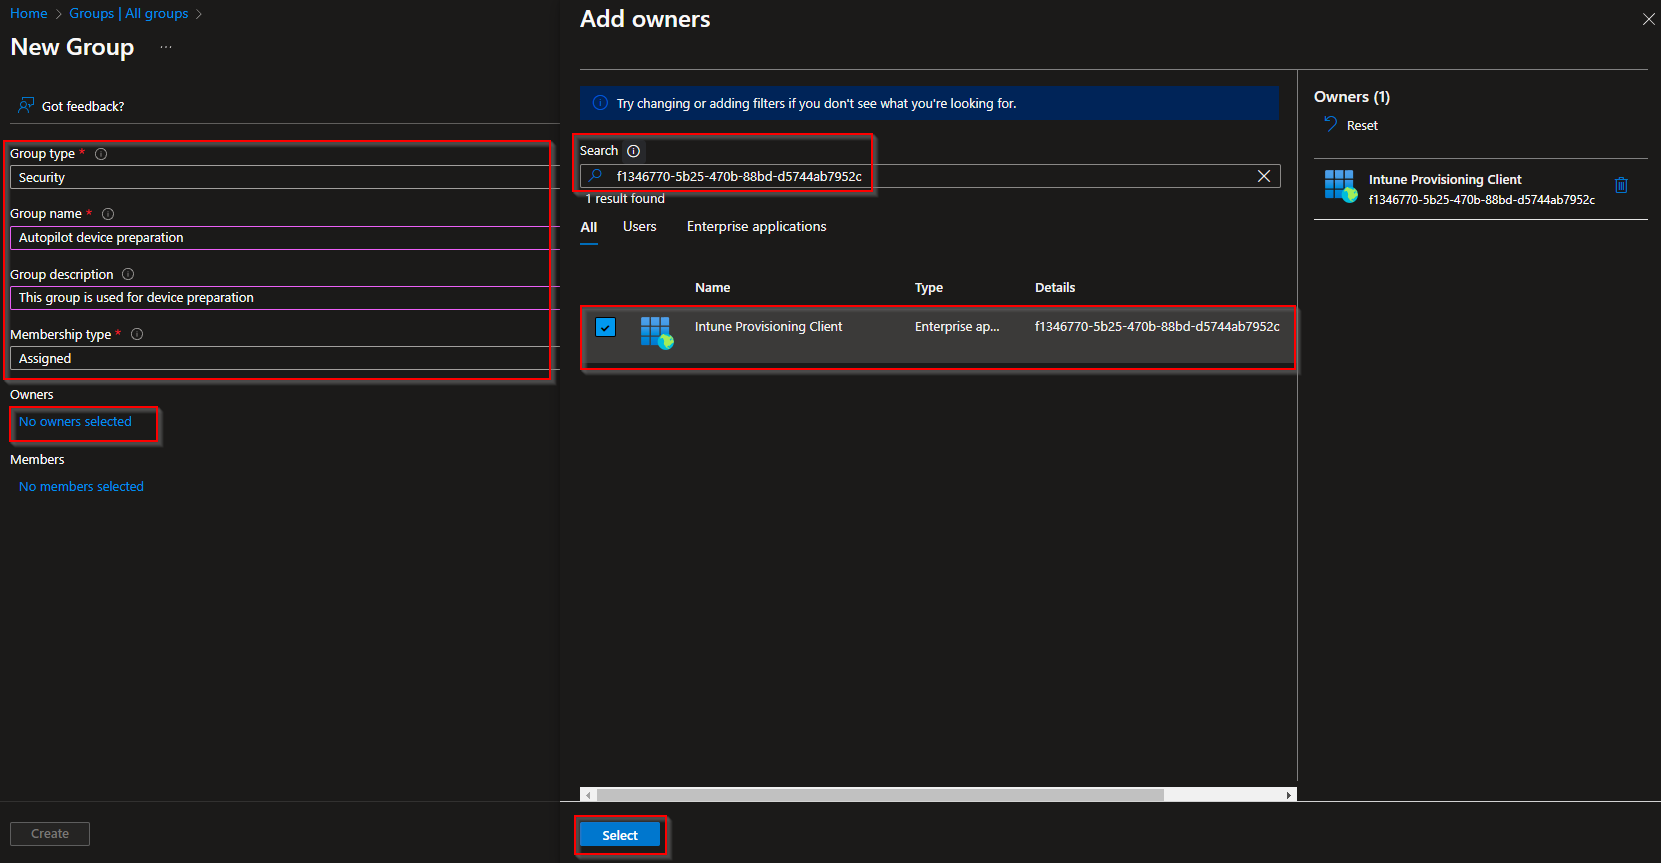Go to Groups | All groups breadcrumb
The width and height of the screenshot is (1661, 863).
click(x=128, y=13)
